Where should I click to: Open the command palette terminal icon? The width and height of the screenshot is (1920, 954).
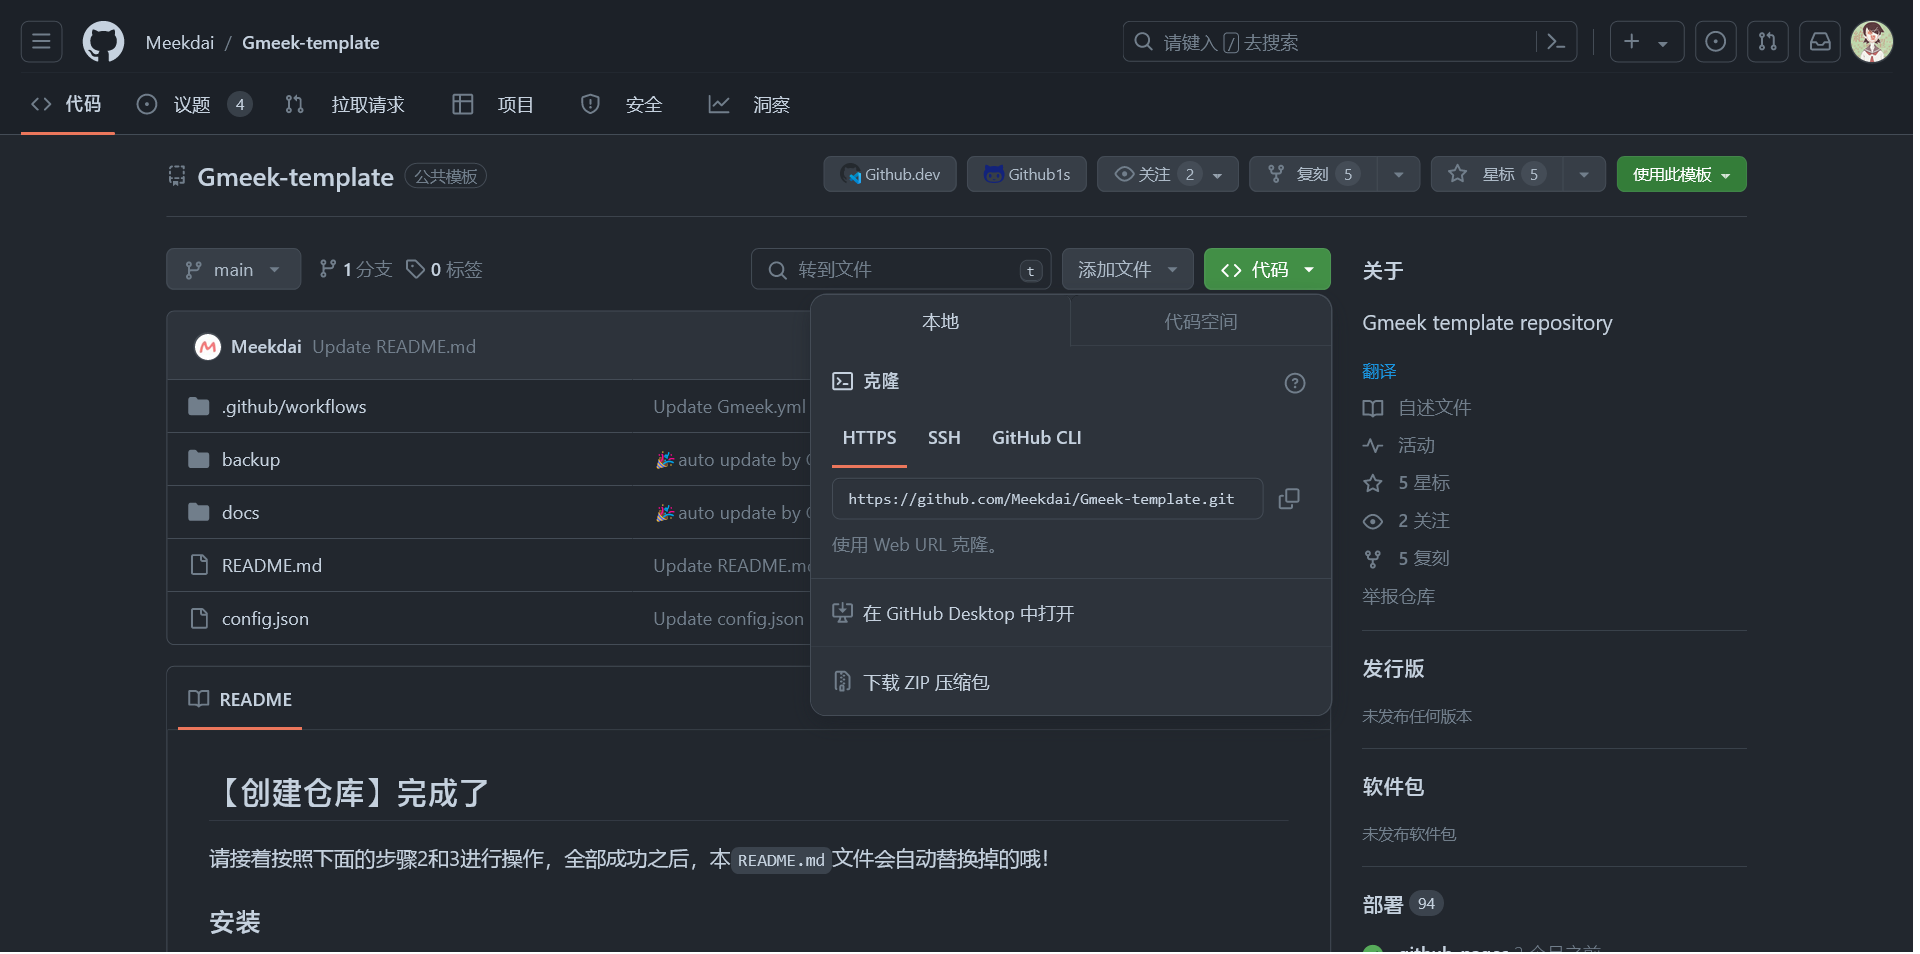[x=1556, y=41]
